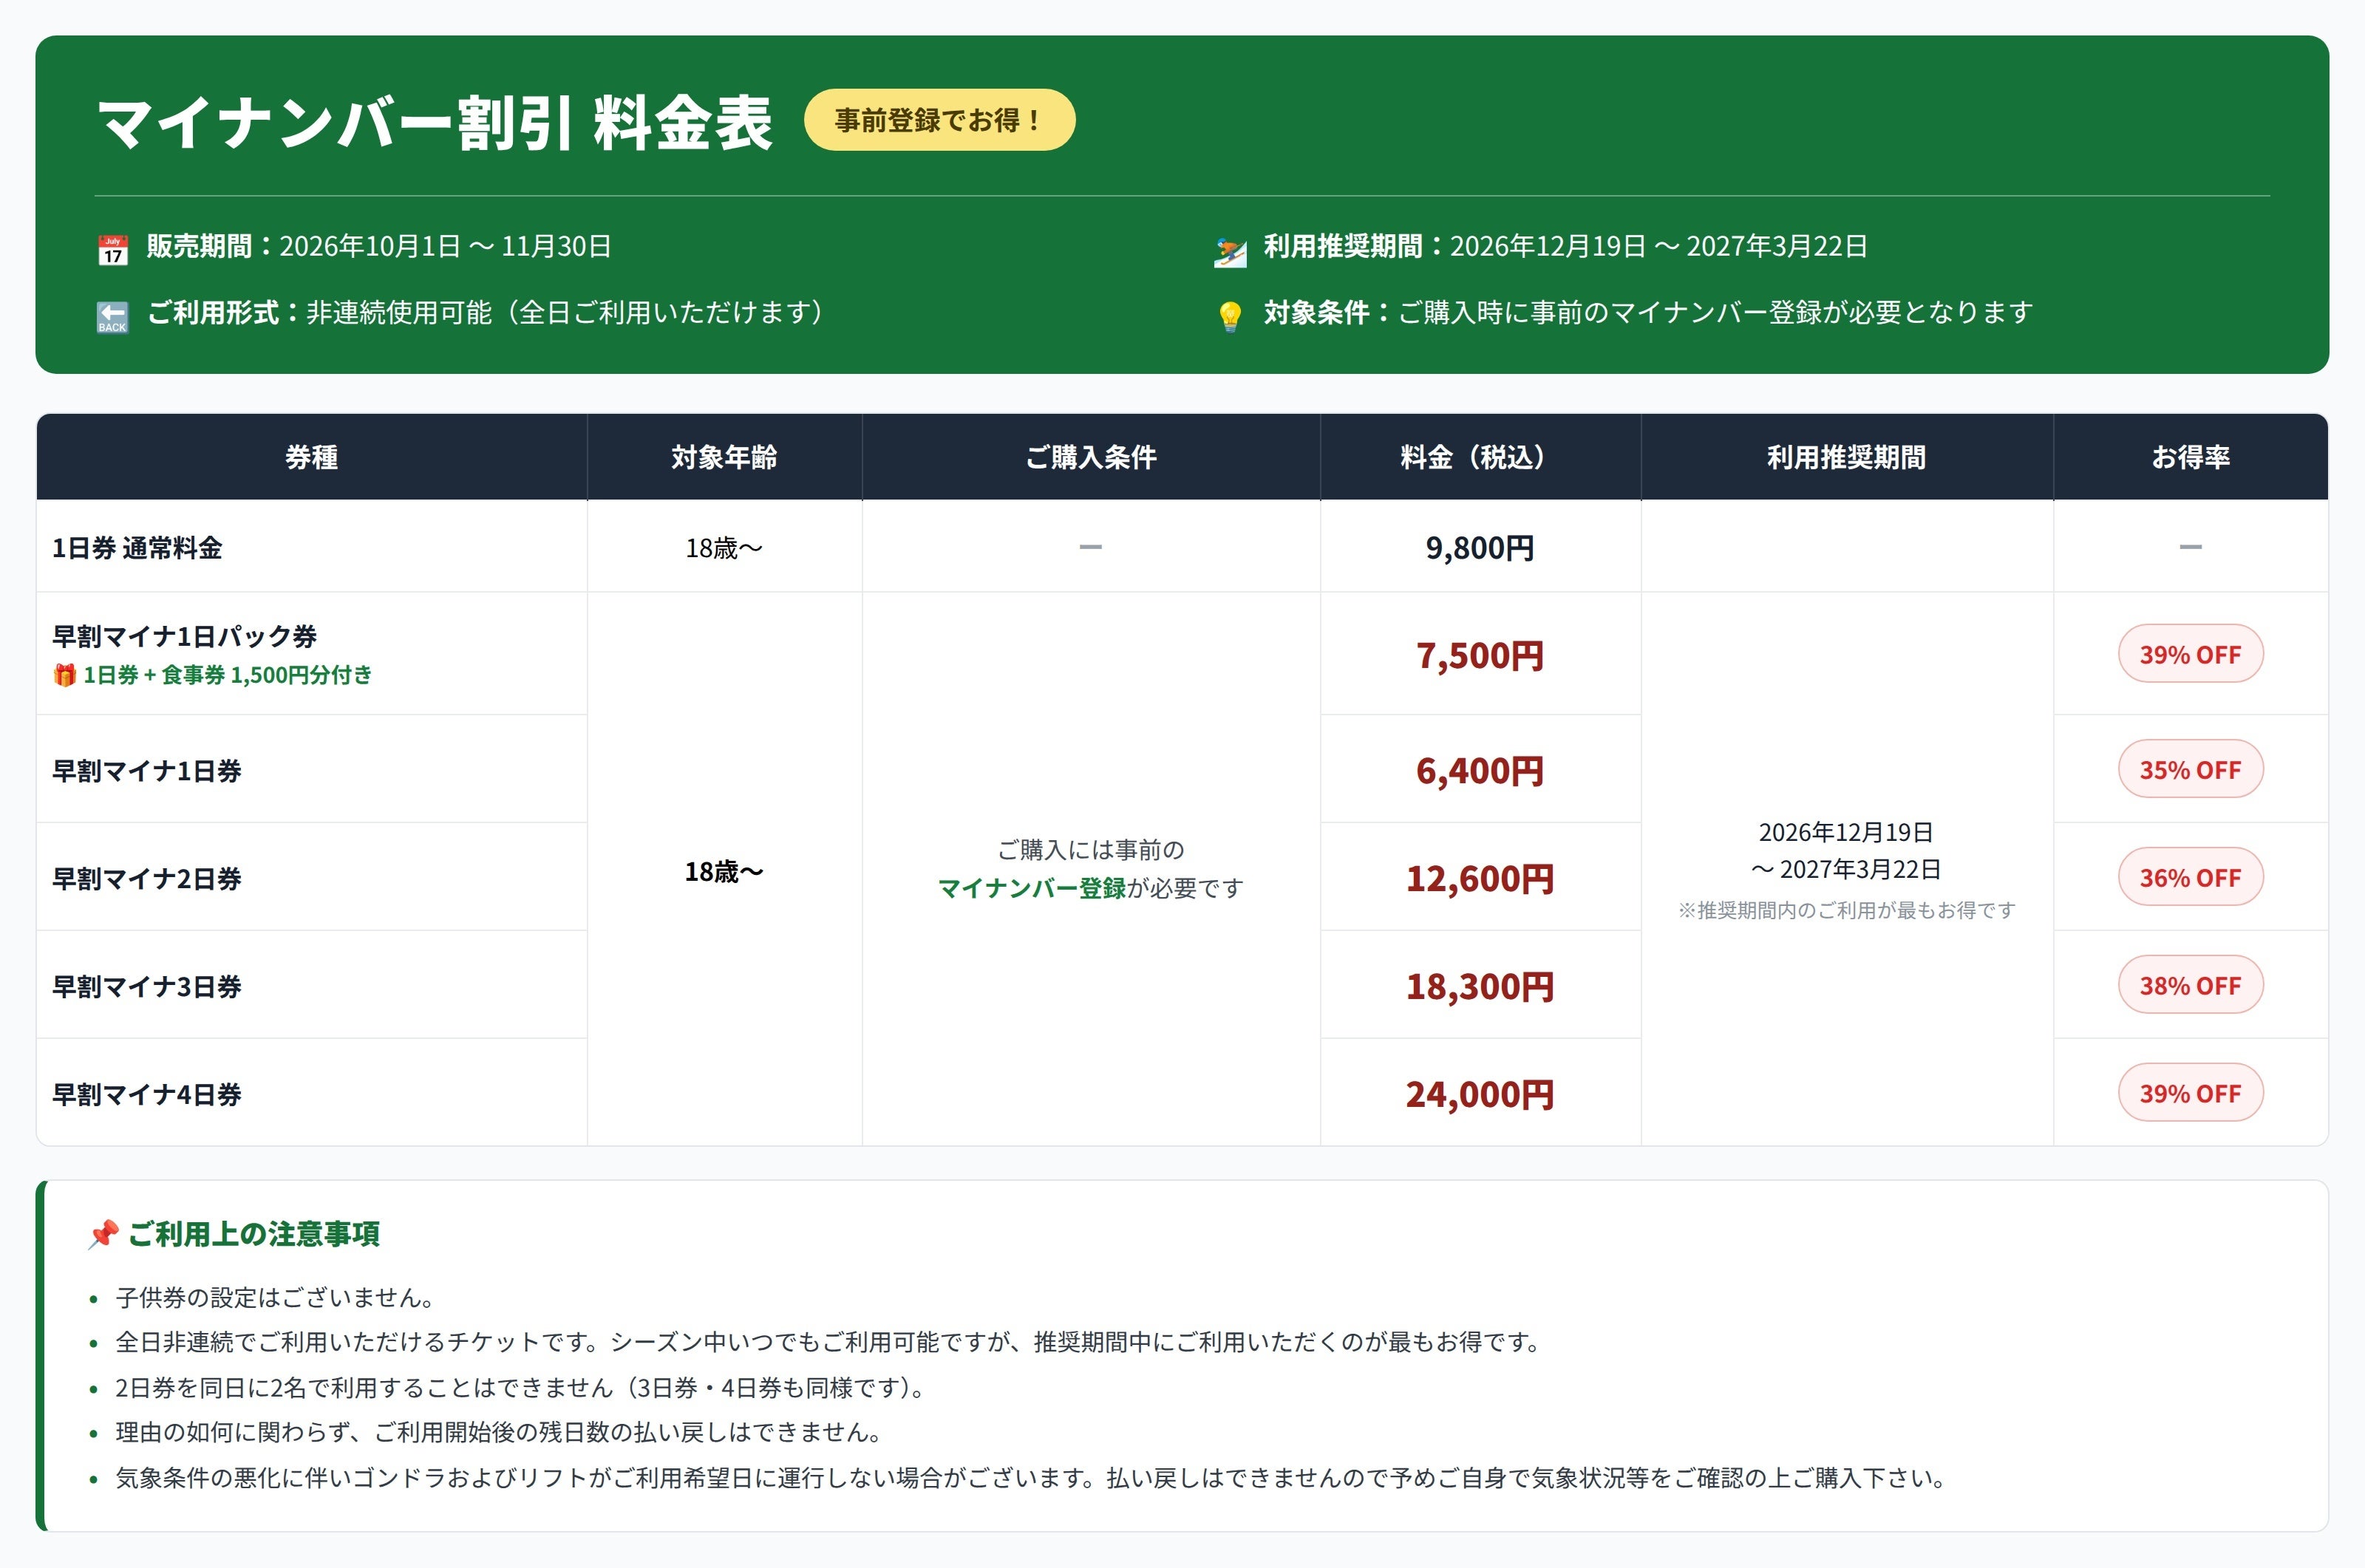Click the 39% OFF badge for 4日券
The image size is (2365, 1568).
point(2190,1093)
